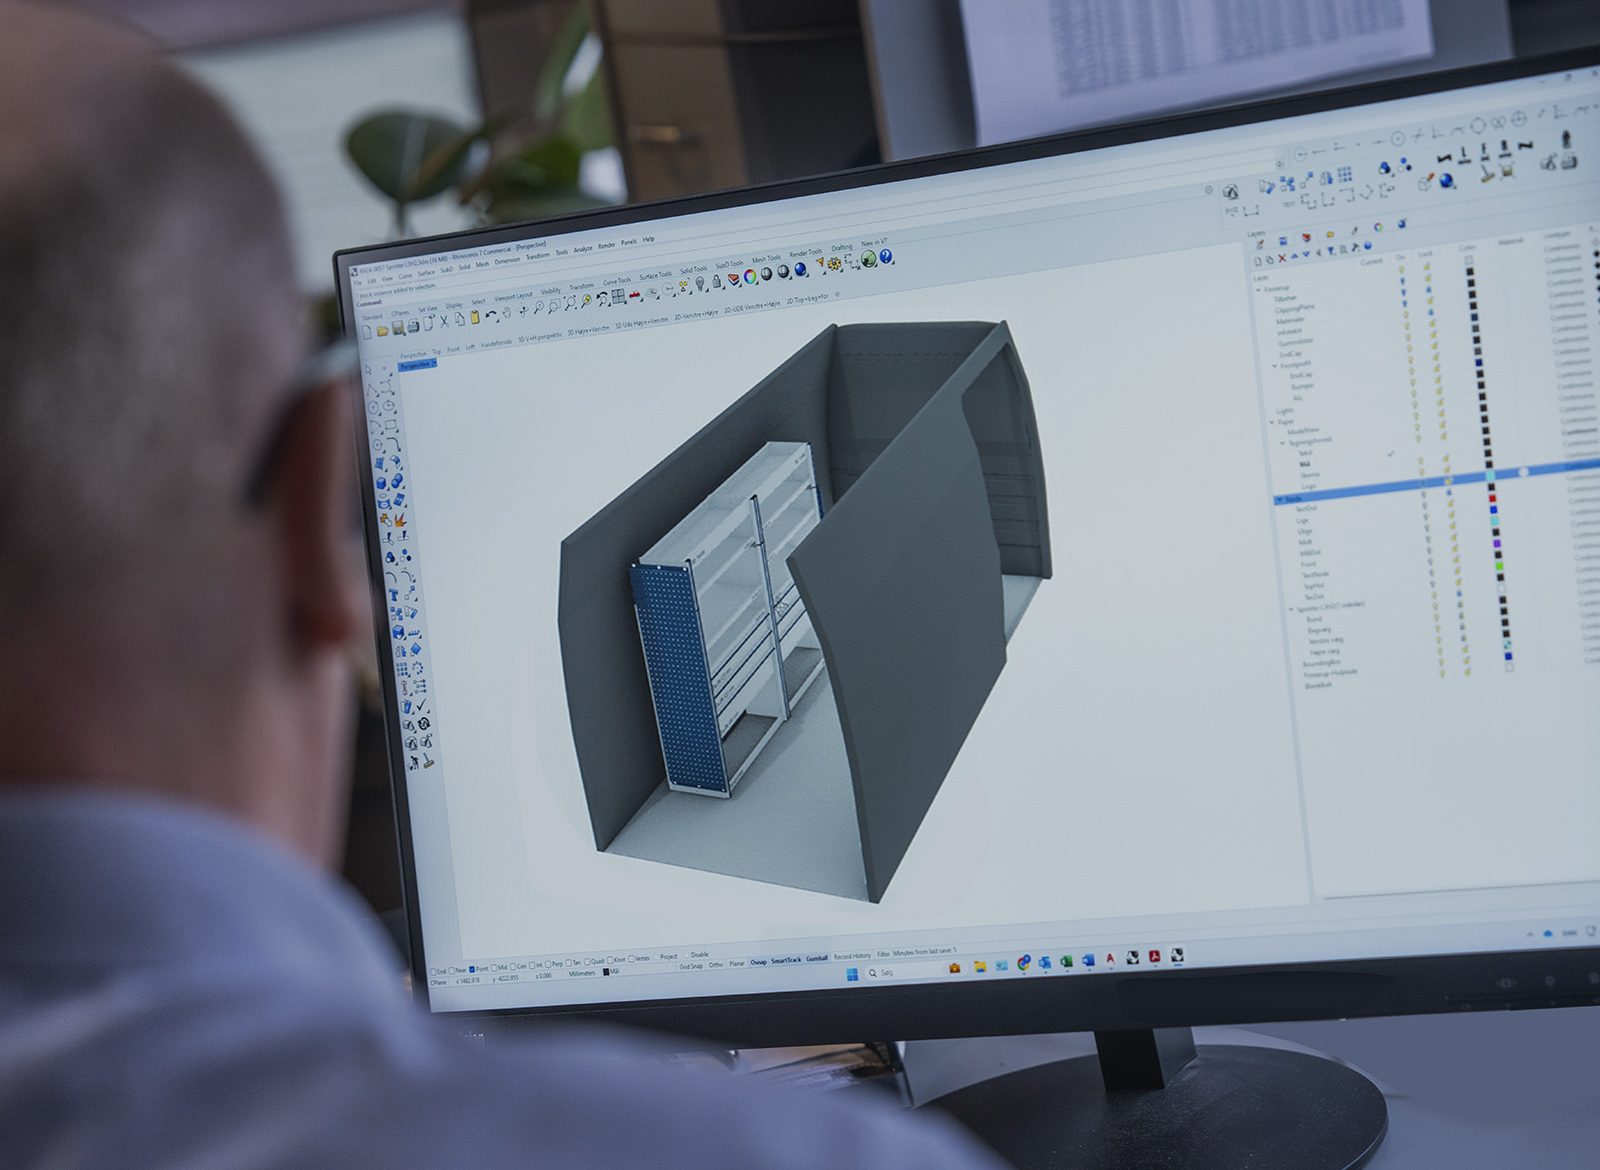This screenshot has width=1600, height=1170.
Task: Collapse the Sprinter layer group
Action: click(x=1291, y=609)
